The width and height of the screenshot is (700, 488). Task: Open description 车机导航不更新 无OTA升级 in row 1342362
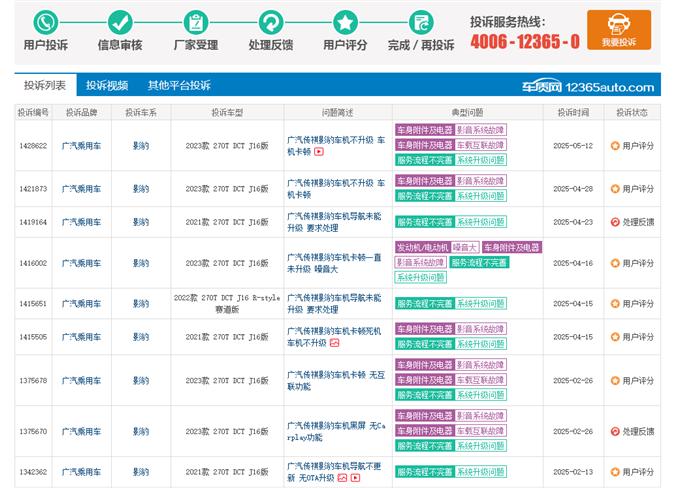coord(334,471)
